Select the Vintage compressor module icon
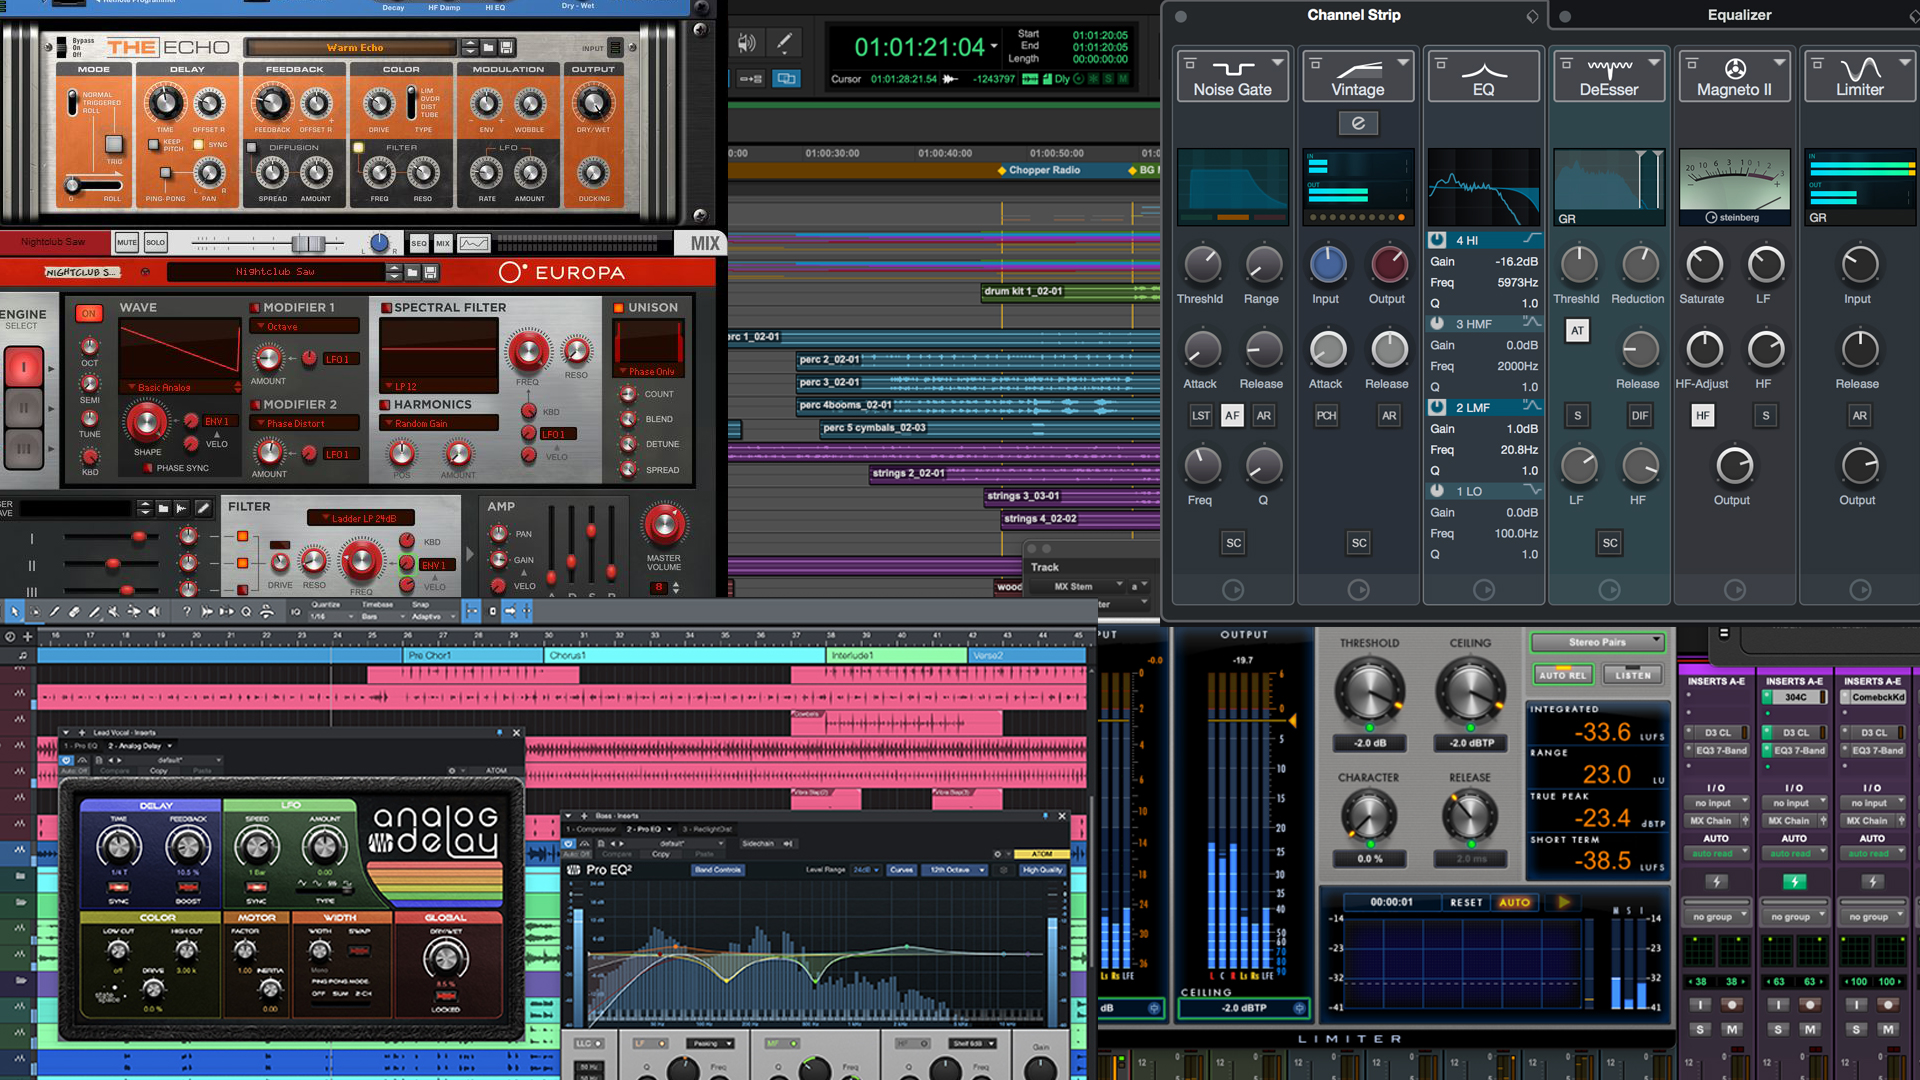Viewport: 1920px width, 1080px height. coord(1358,76)
